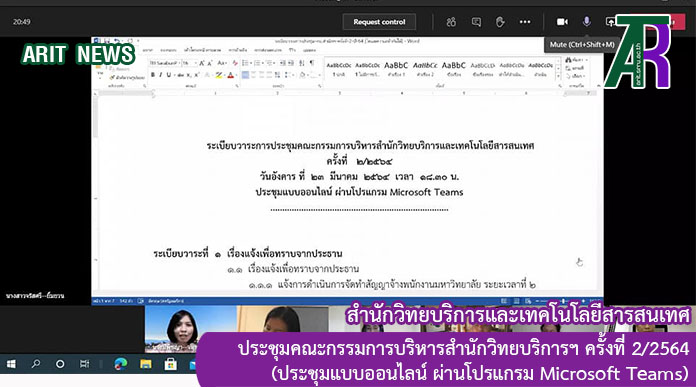The height and width of the screenshot is (387, 696).
Task: Apply bulleted list in Word ribbon
Action: coord(245,63)
